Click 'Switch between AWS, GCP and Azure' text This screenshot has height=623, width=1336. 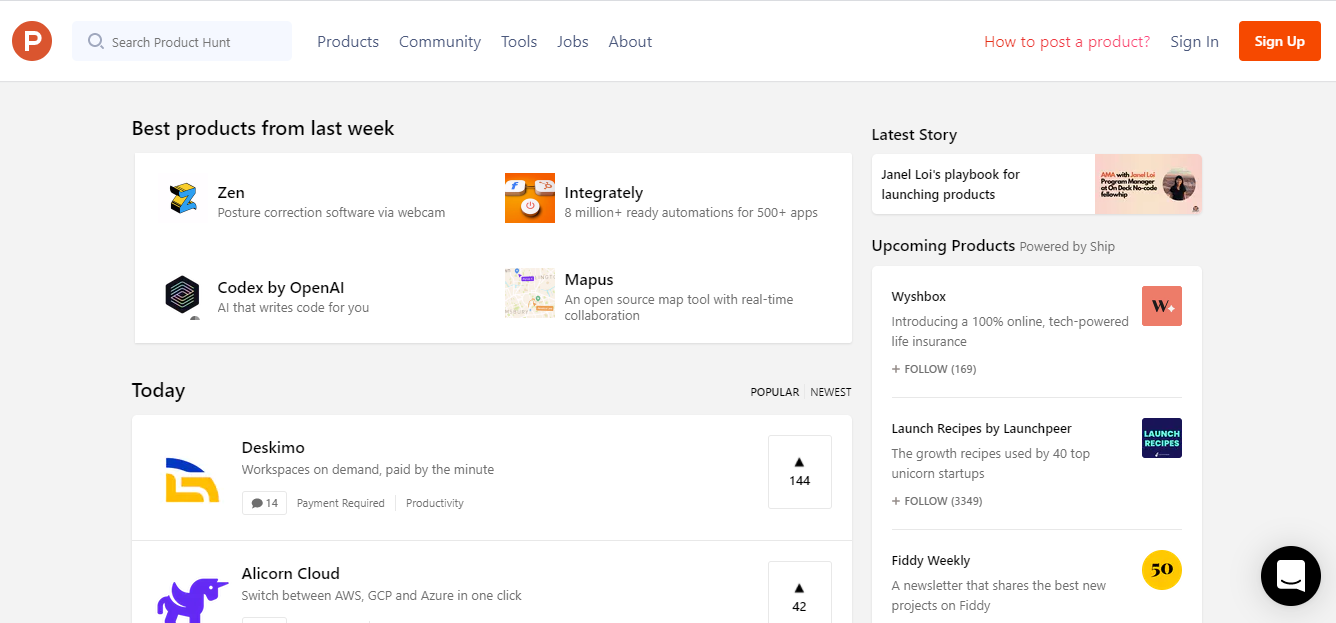(382, 596)
